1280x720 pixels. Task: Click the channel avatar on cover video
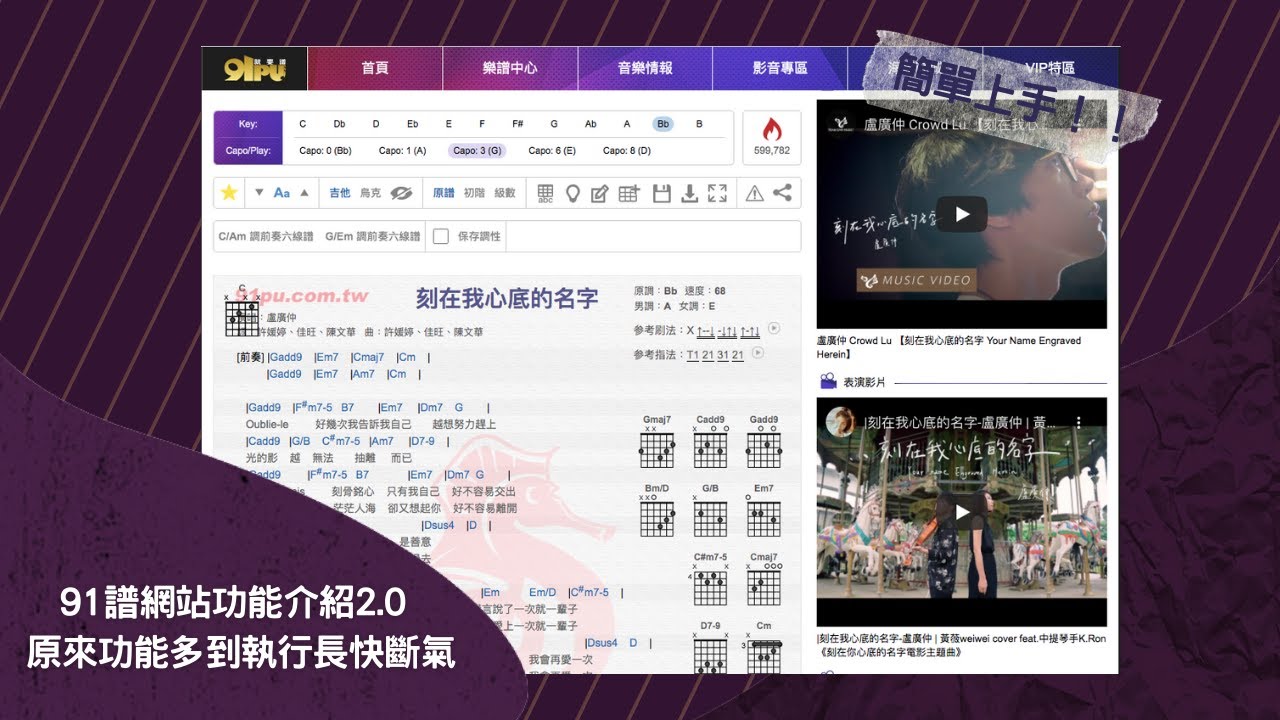[841, 423]
